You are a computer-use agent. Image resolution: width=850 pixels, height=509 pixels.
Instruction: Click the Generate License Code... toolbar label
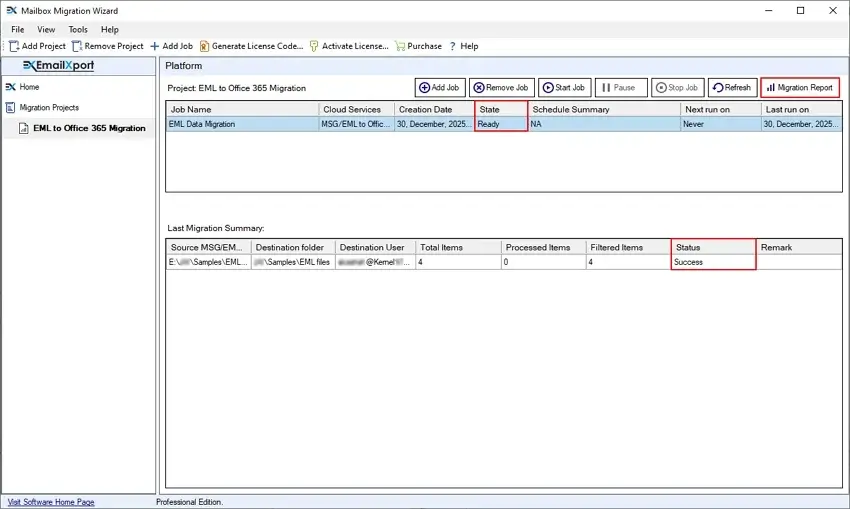(257, 46)
